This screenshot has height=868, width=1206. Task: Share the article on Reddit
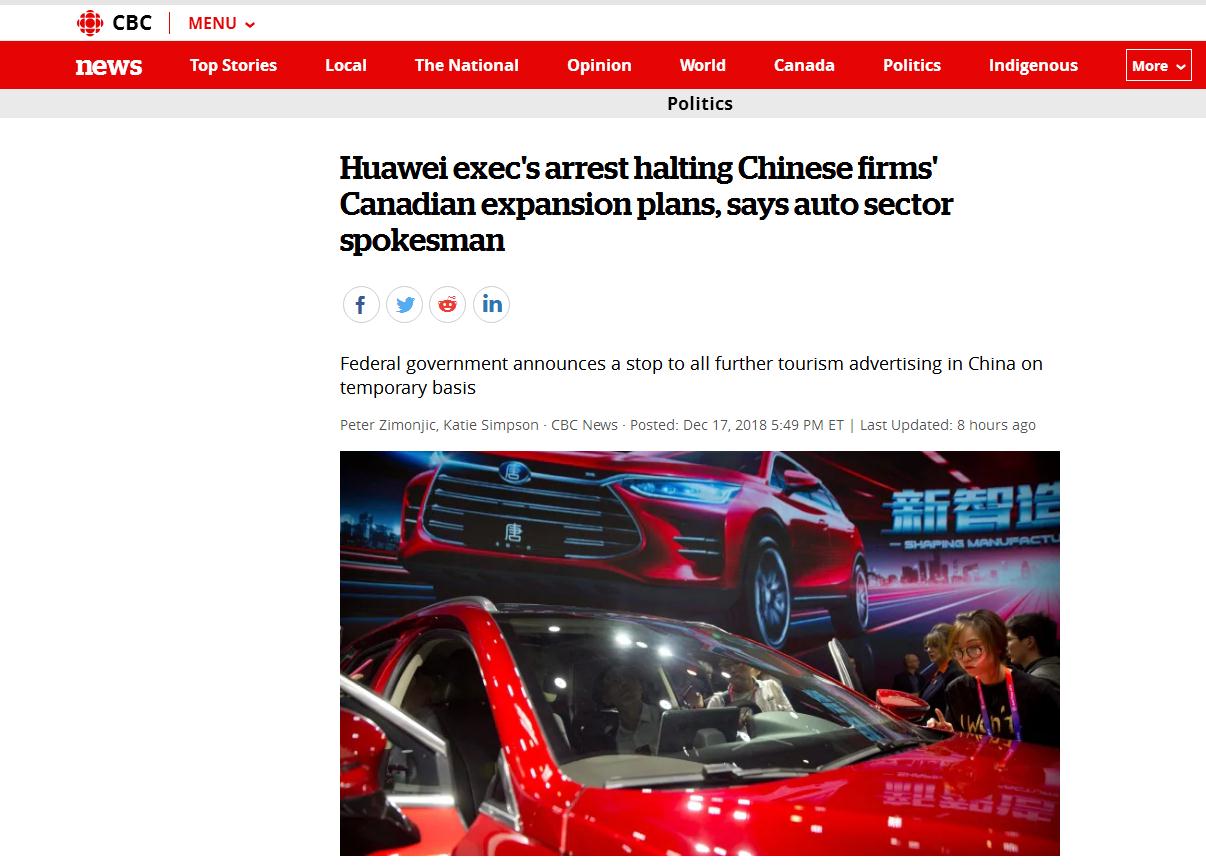tap(448, 304)
